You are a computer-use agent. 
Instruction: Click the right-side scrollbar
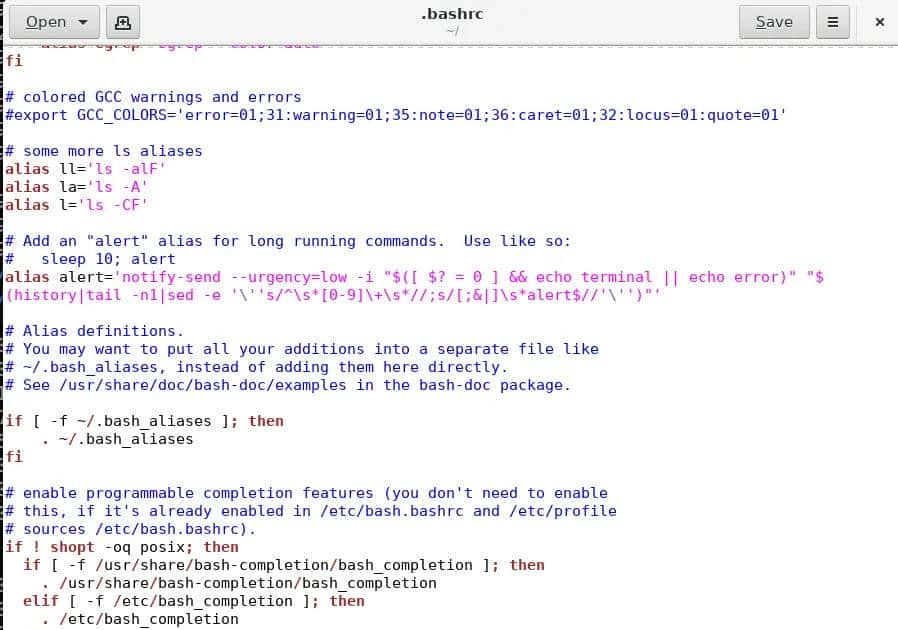pyautogui.click(x=891, y=300)
